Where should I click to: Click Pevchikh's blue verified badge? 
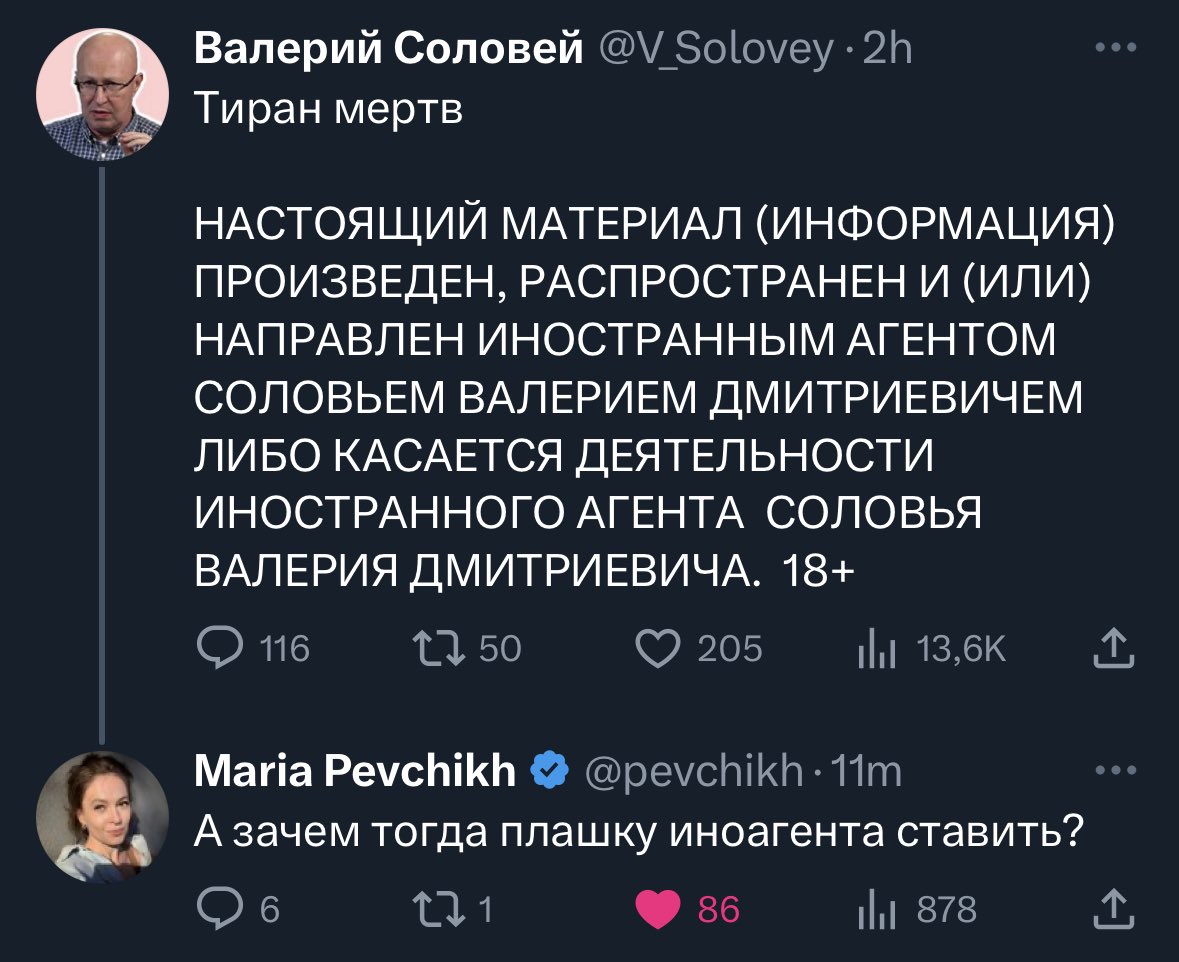550,770
